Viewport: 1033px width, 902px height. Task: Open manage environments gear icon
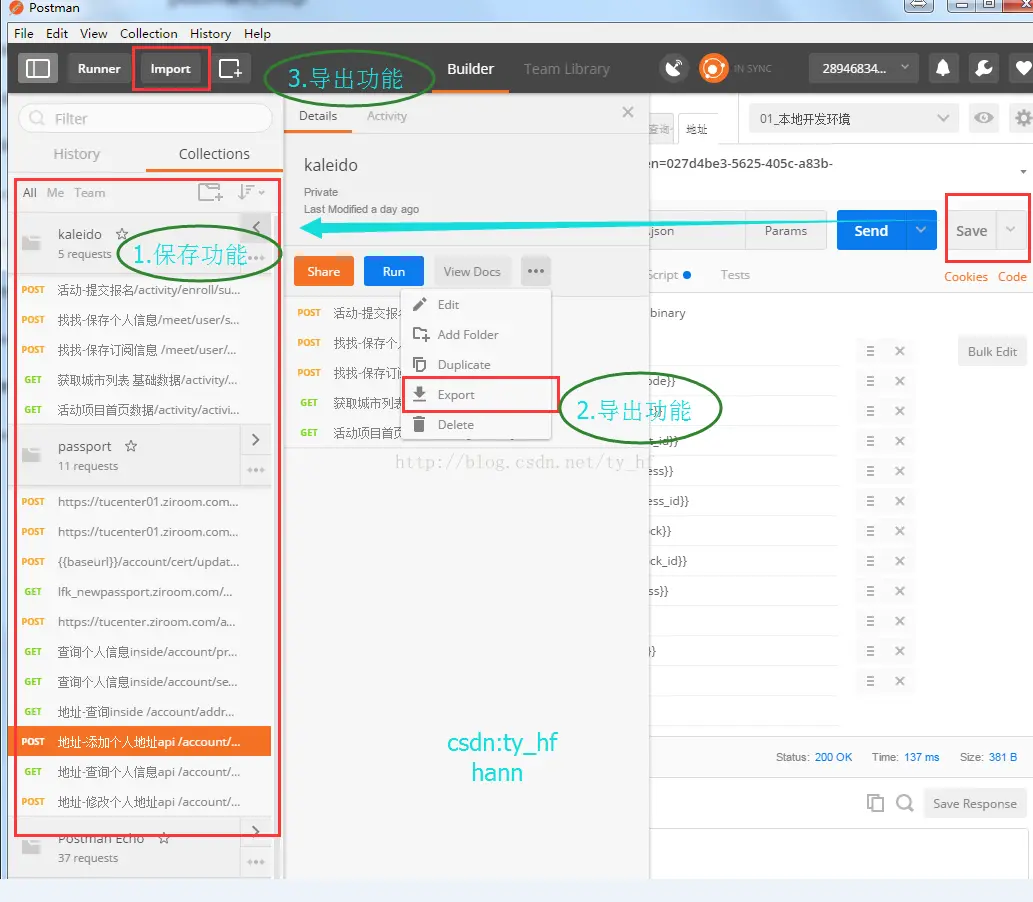pyautogui.click(x=1022, y=119)
